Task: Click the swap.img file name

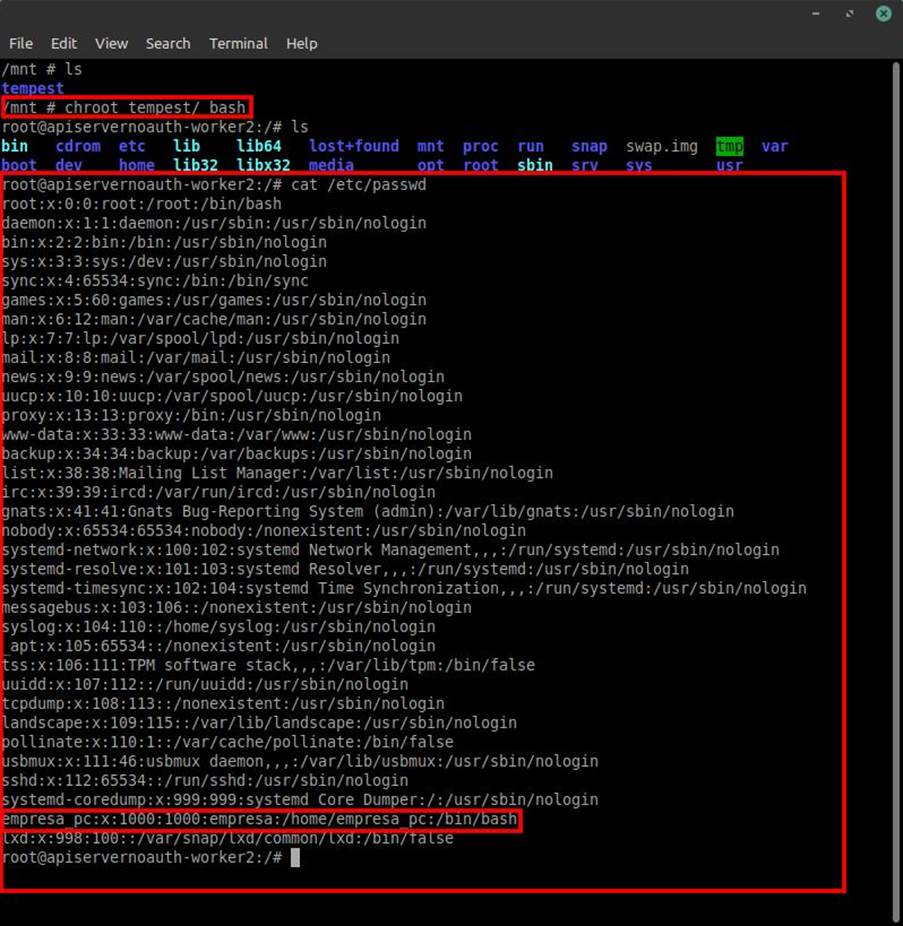Action: [x=661, y=146]
